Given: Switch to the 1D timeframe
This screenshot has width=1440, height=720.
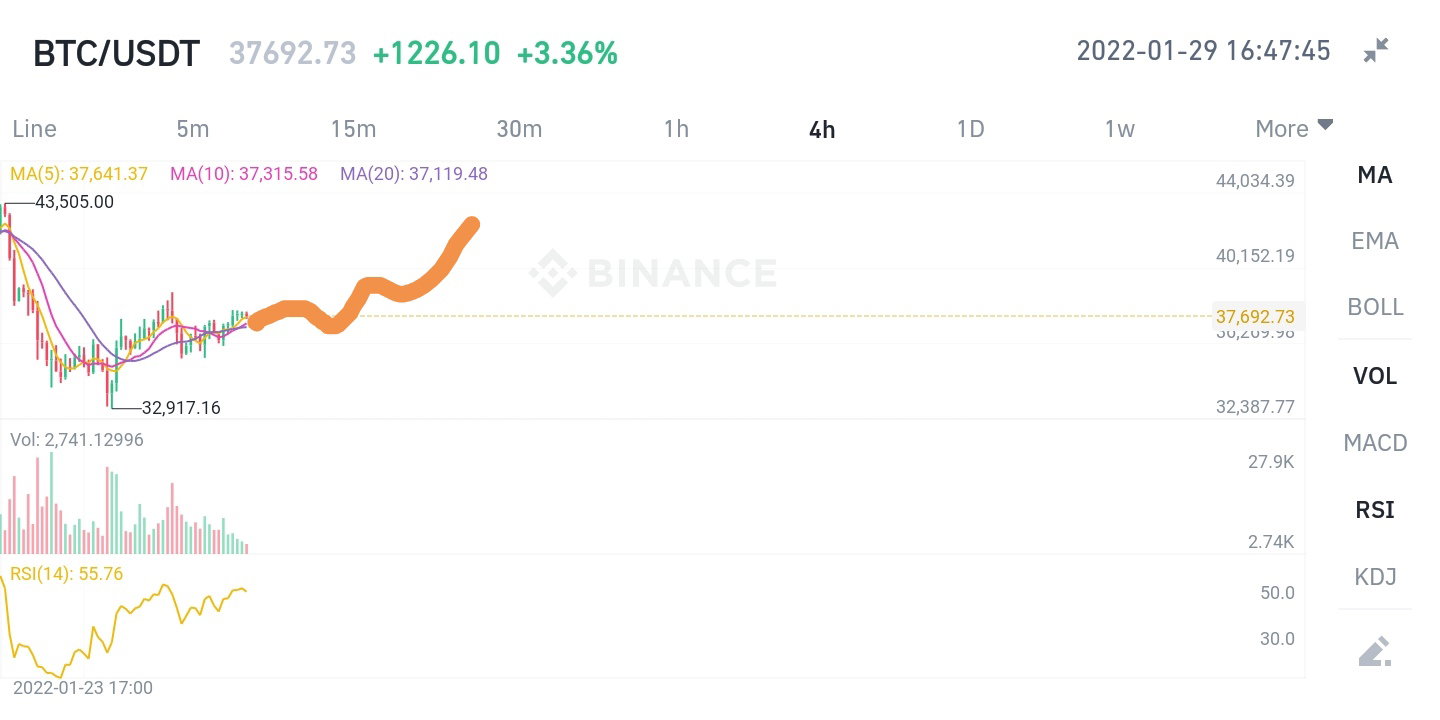Looking at the screenshot, I should tap(970, 129).
